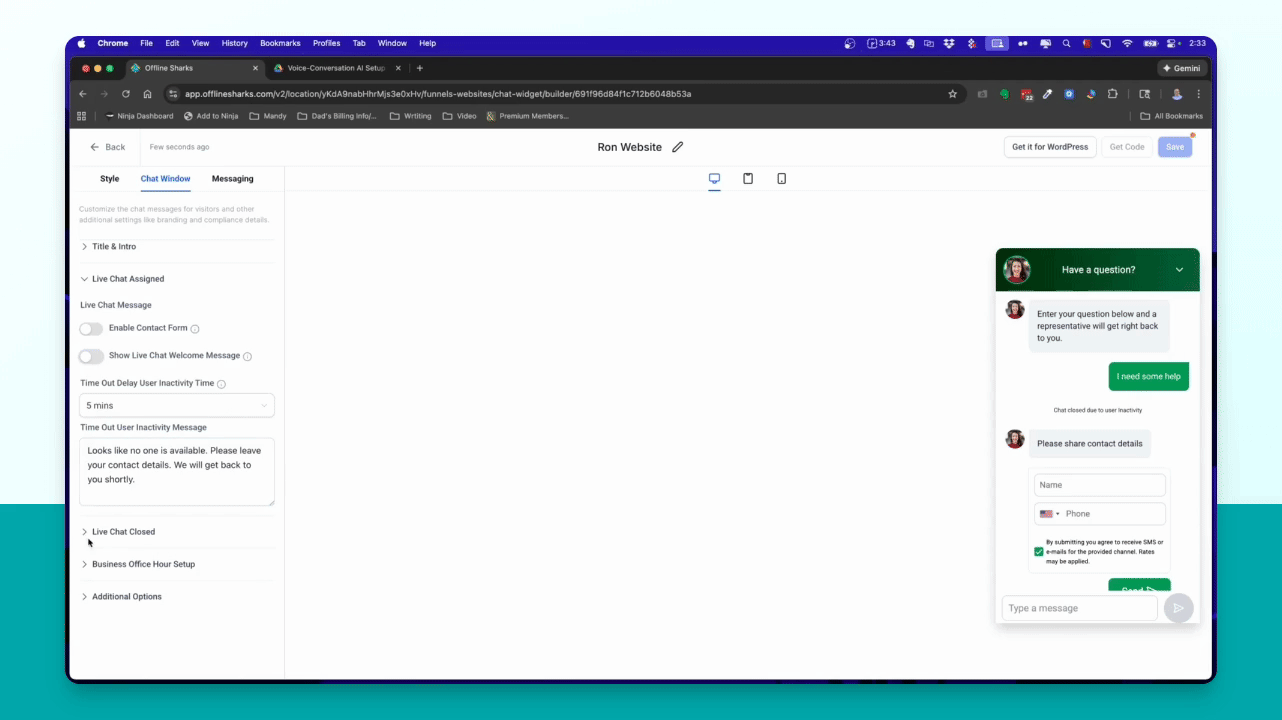
Task: Click Chrome back navigation arrow
Action: point(83,94)
